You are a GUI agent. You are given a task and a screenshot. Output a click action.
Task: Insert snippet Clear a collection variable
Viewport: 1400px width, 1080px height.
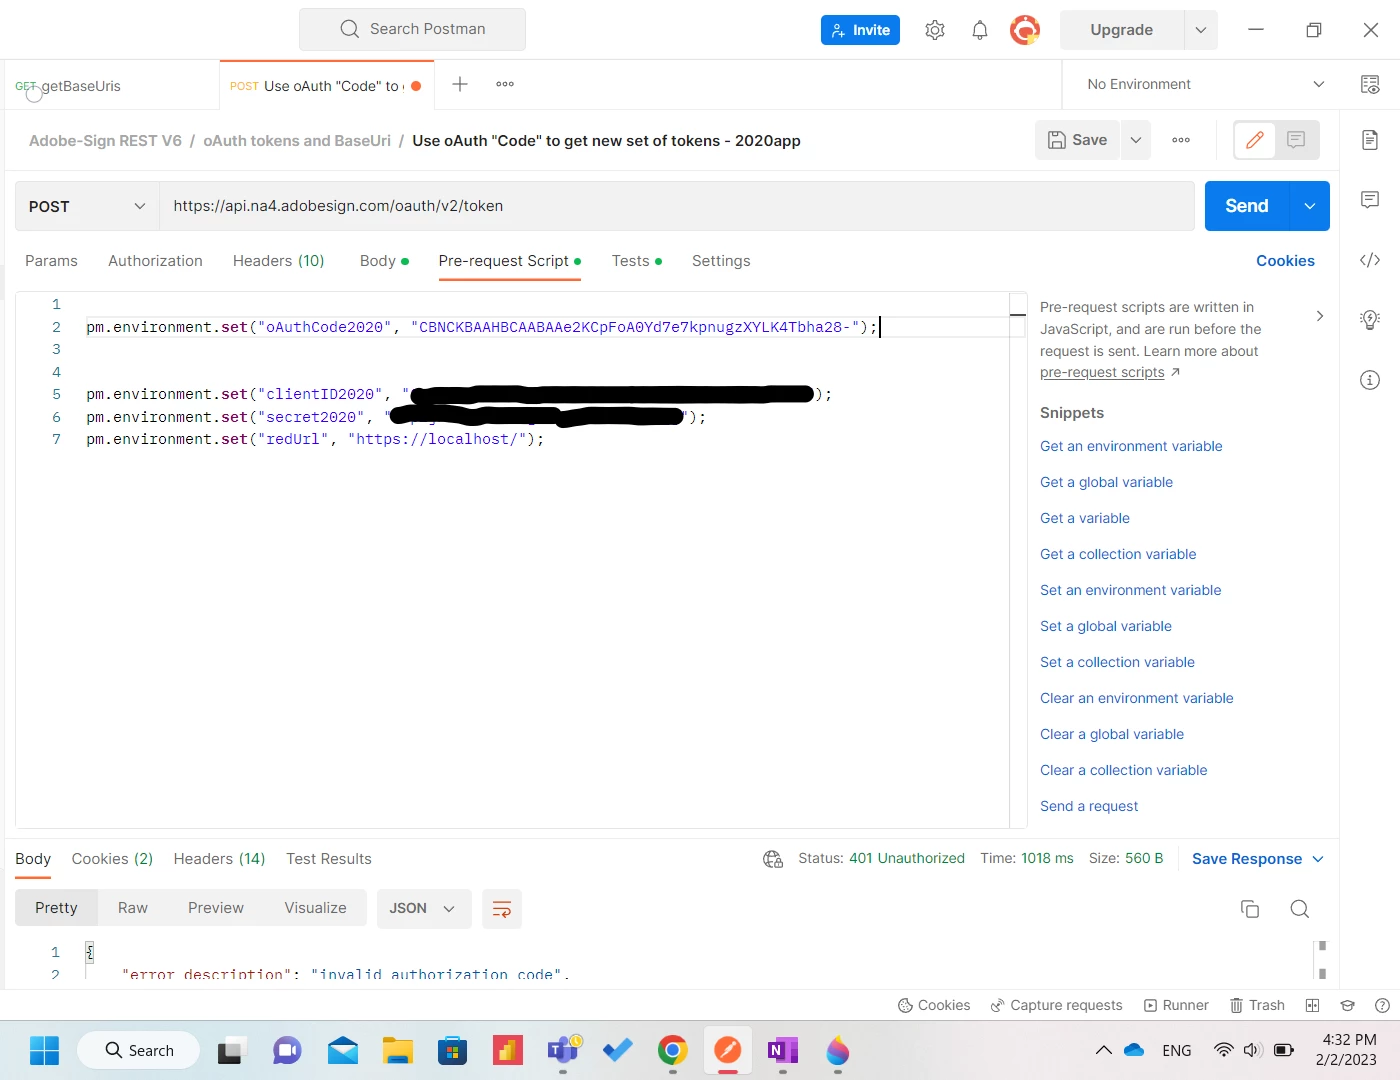[1123, 770]
